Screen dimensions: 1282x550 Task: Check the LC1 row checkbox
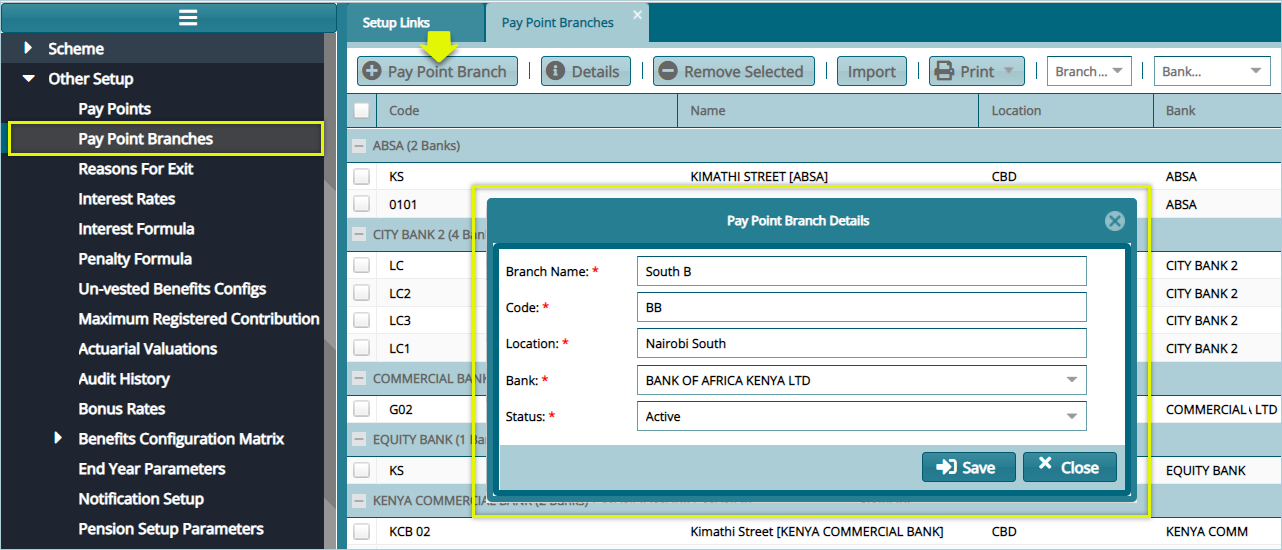(x=361, y=348)
